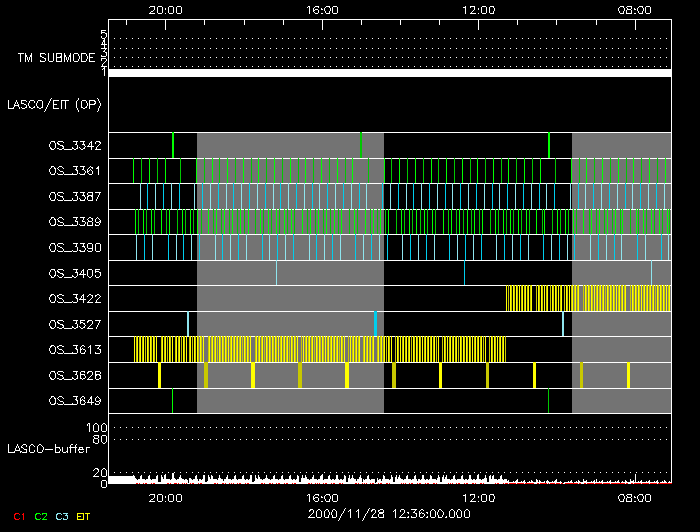Click the first green marker in OS_3649

(172, 401)
